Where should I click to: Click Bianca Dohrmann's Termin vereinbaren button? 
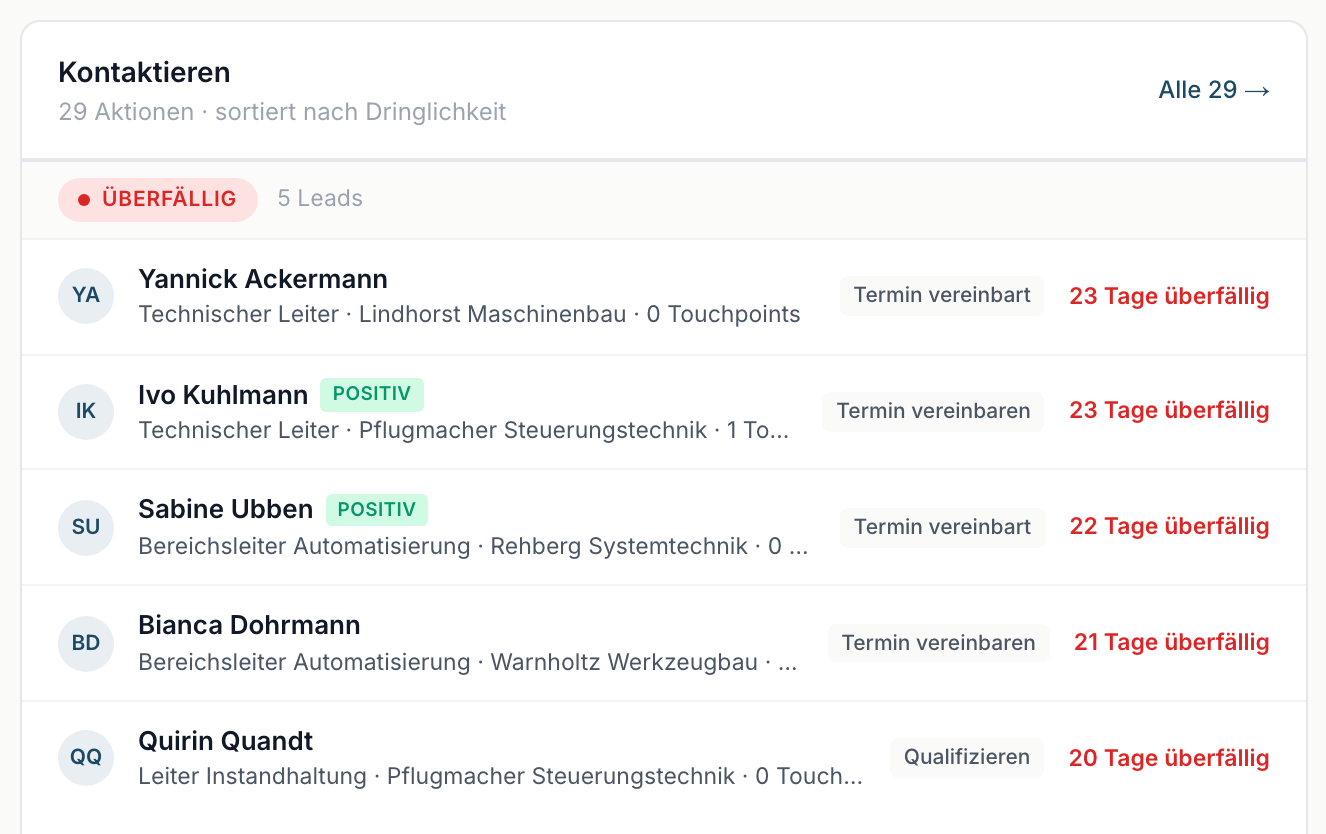[938, 642]
